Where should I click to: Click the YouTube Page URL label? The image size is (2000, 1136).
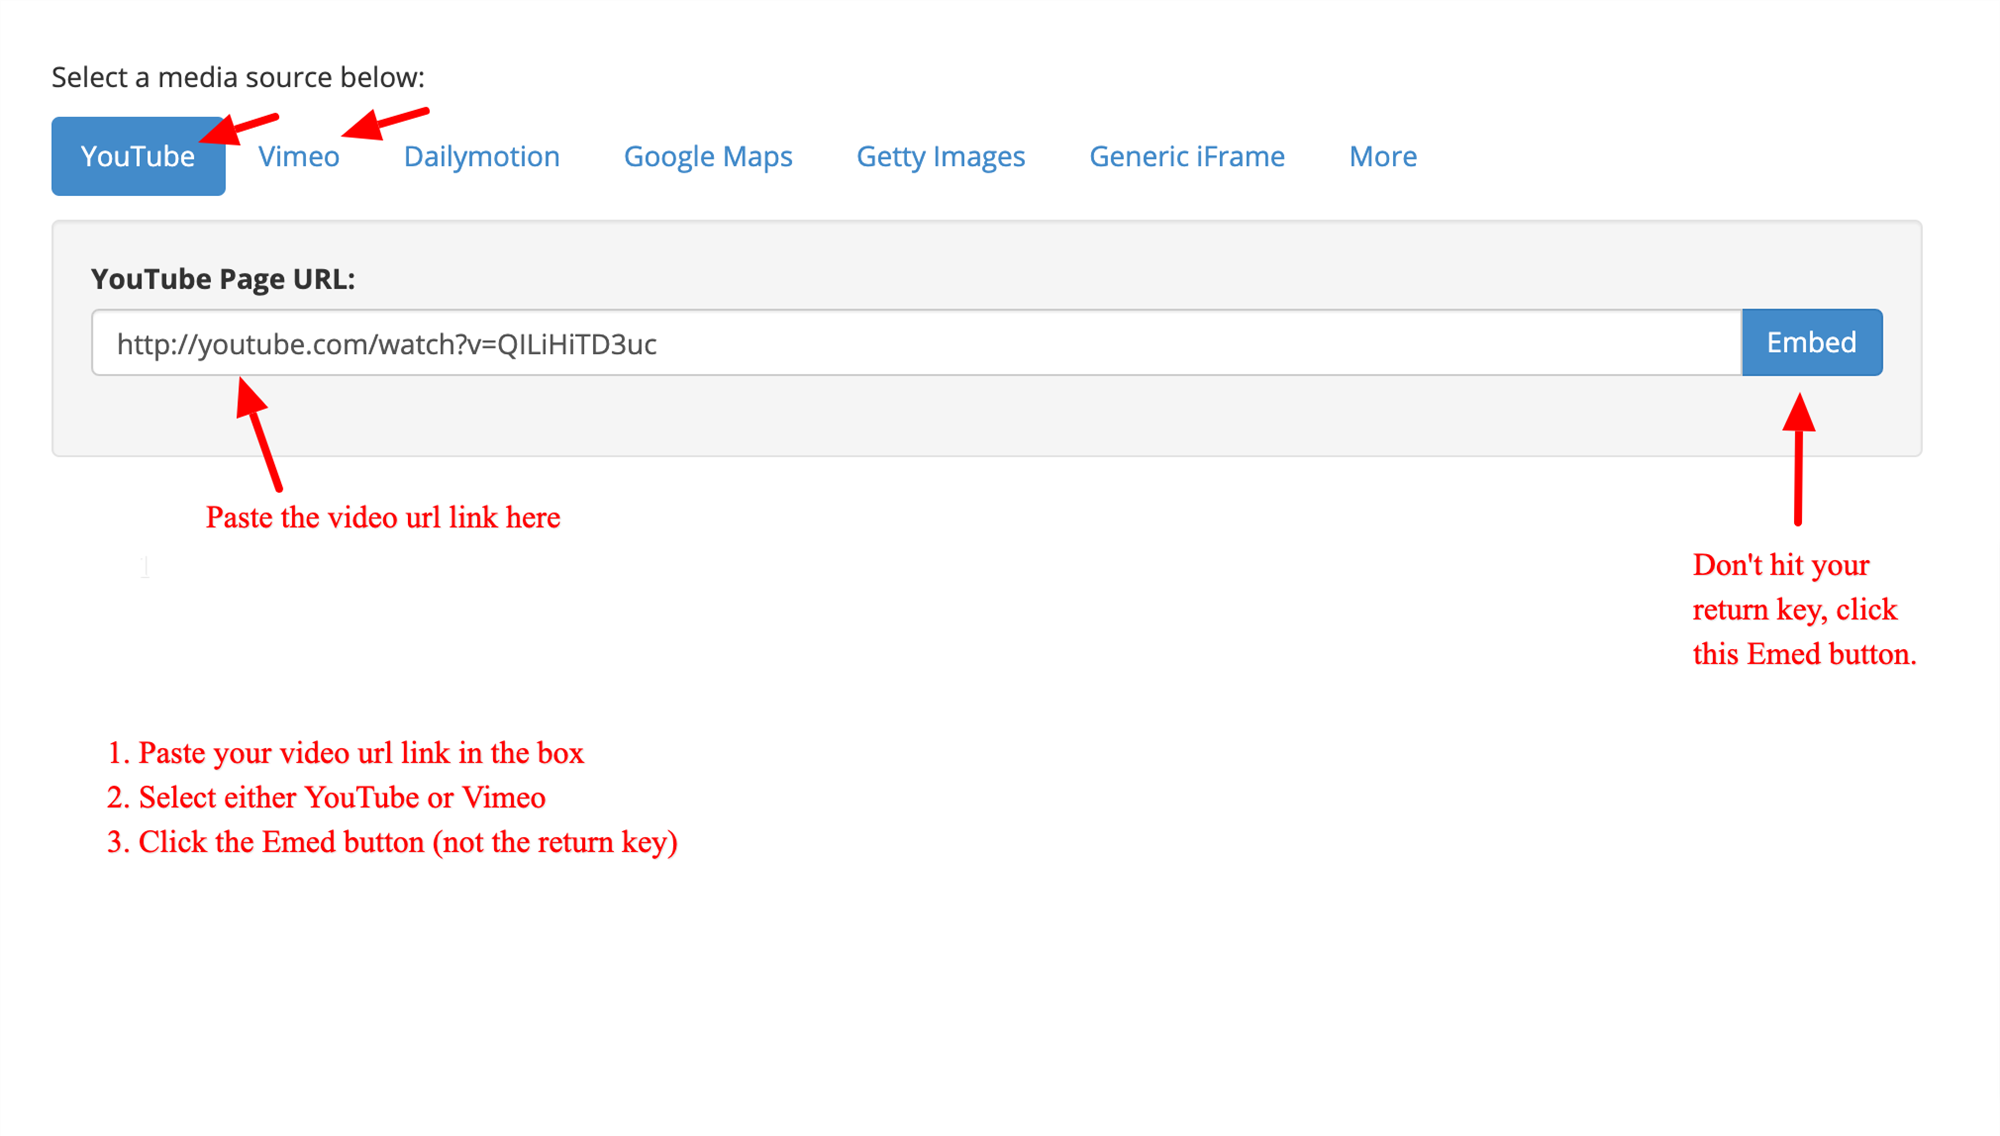click(x=222, y=279)
